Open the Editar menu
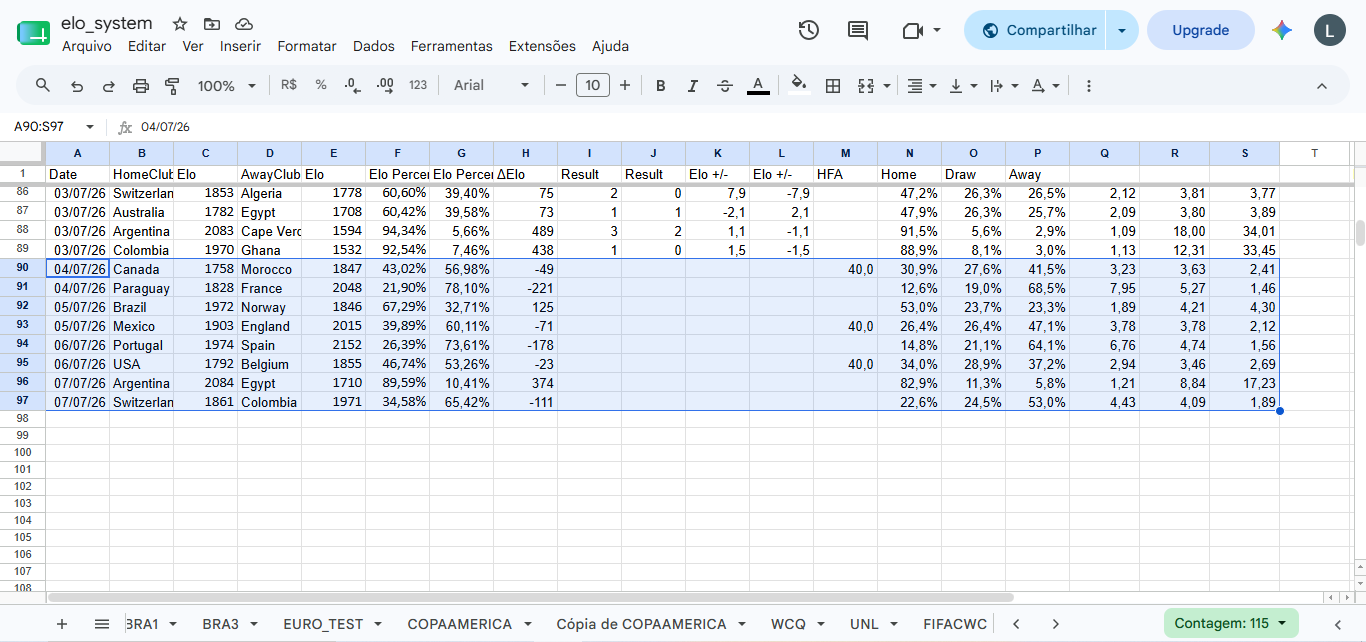 click(x=147, y=46)
